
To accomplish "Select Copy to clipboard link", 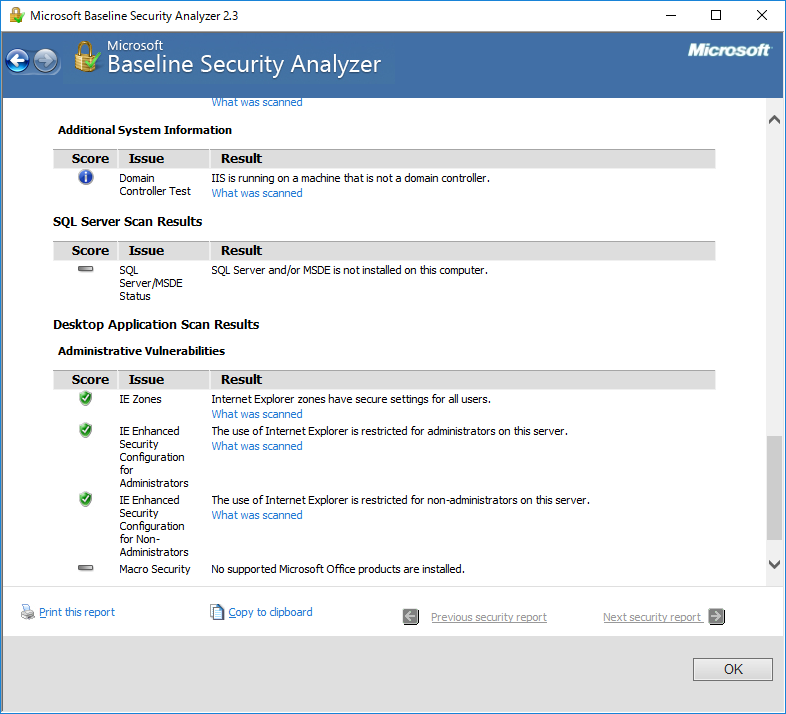I will click(270, 612).
